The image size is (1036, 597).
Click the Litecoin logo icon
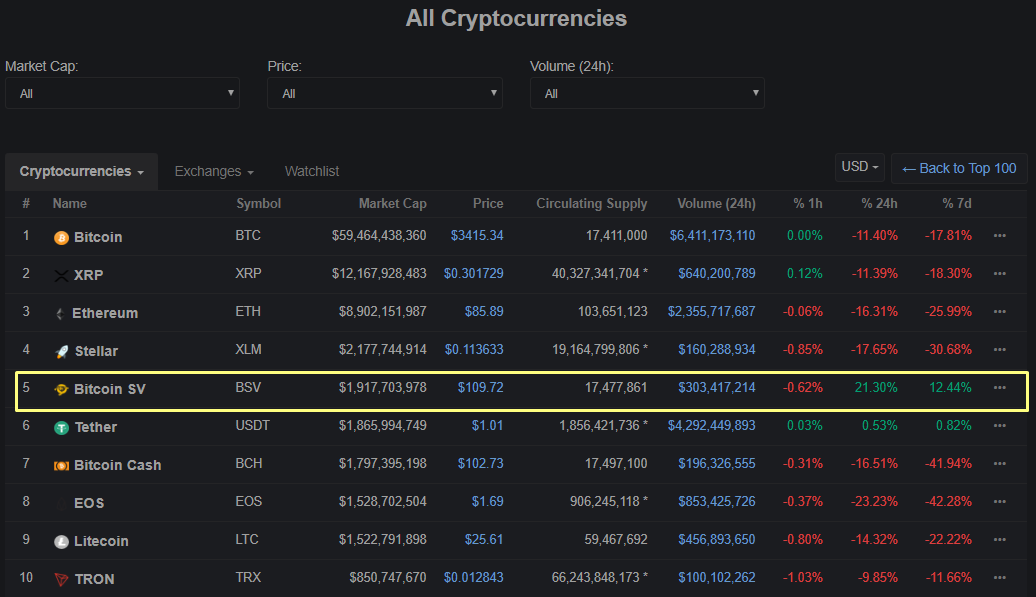61,542
